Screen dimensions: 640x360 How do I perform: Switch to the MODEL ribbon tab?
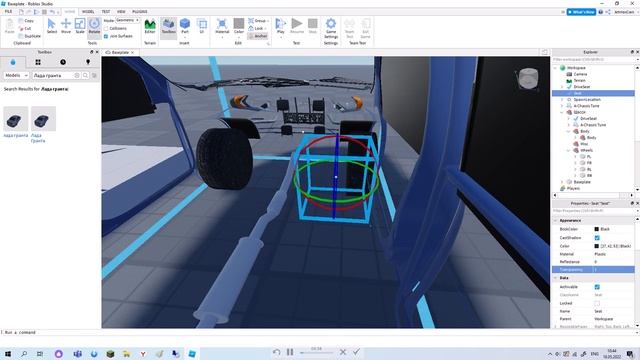(x=88, y=11)
